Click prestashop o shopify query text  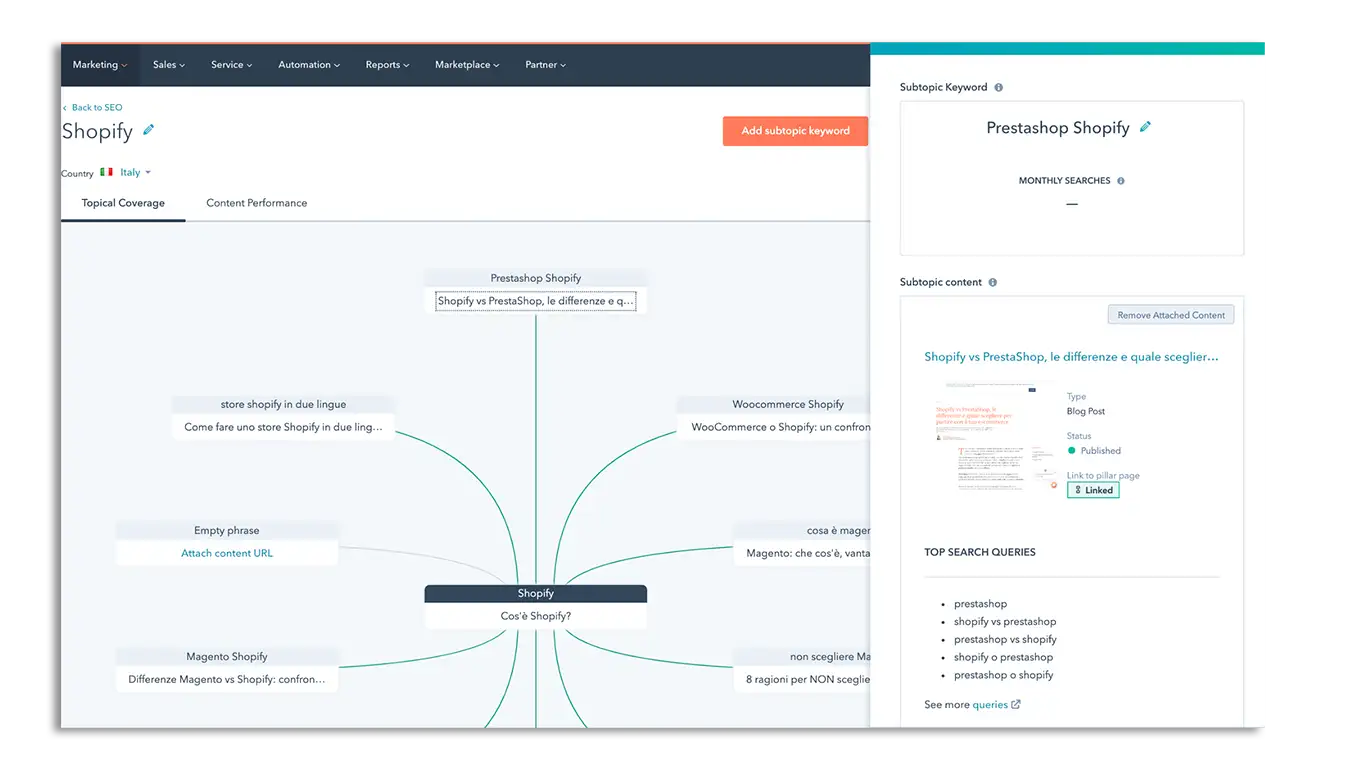[1003, 676]
